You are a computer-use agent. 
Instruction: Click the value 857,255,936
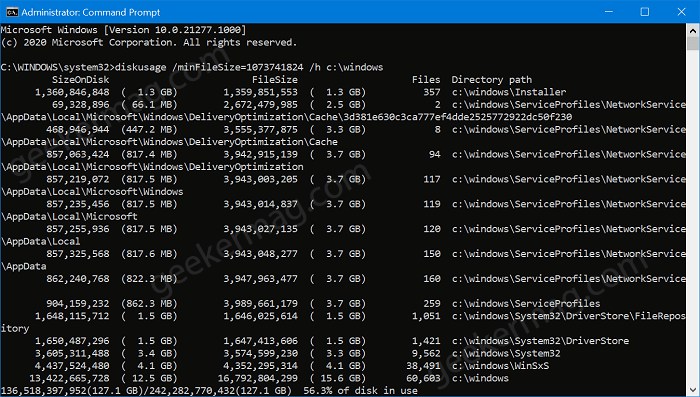click(x=78, y=229)
